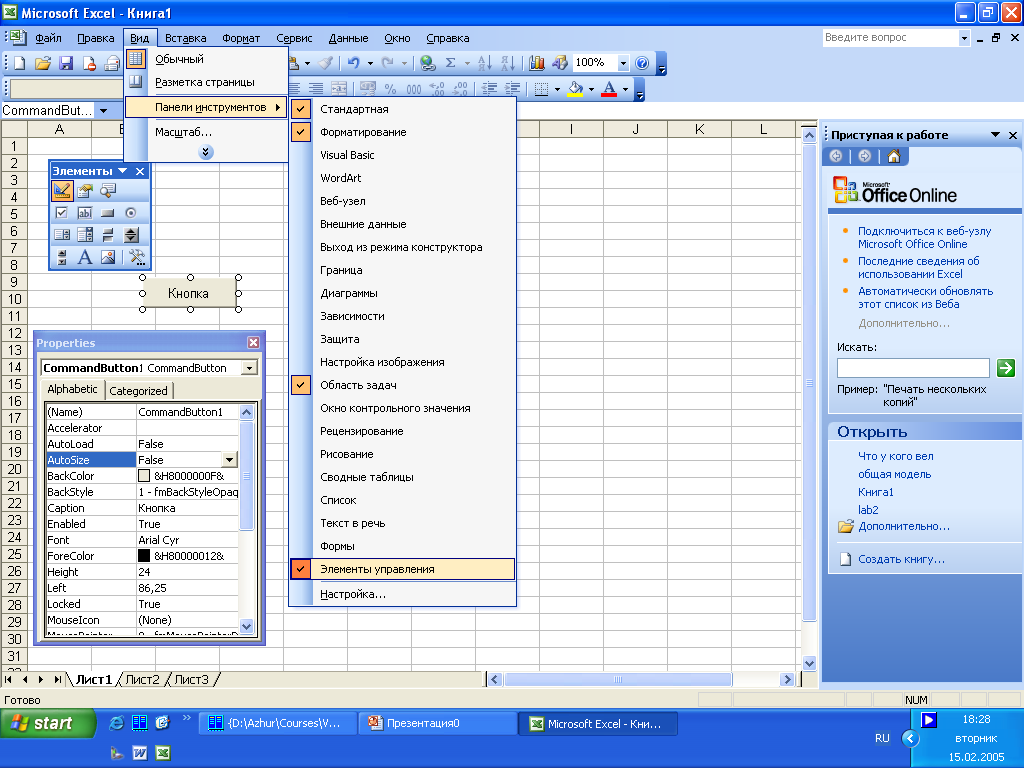Open the Name Box dropdown arrow
The height and width of the screenshot is (768, 1024).
(x=103, y=110)
